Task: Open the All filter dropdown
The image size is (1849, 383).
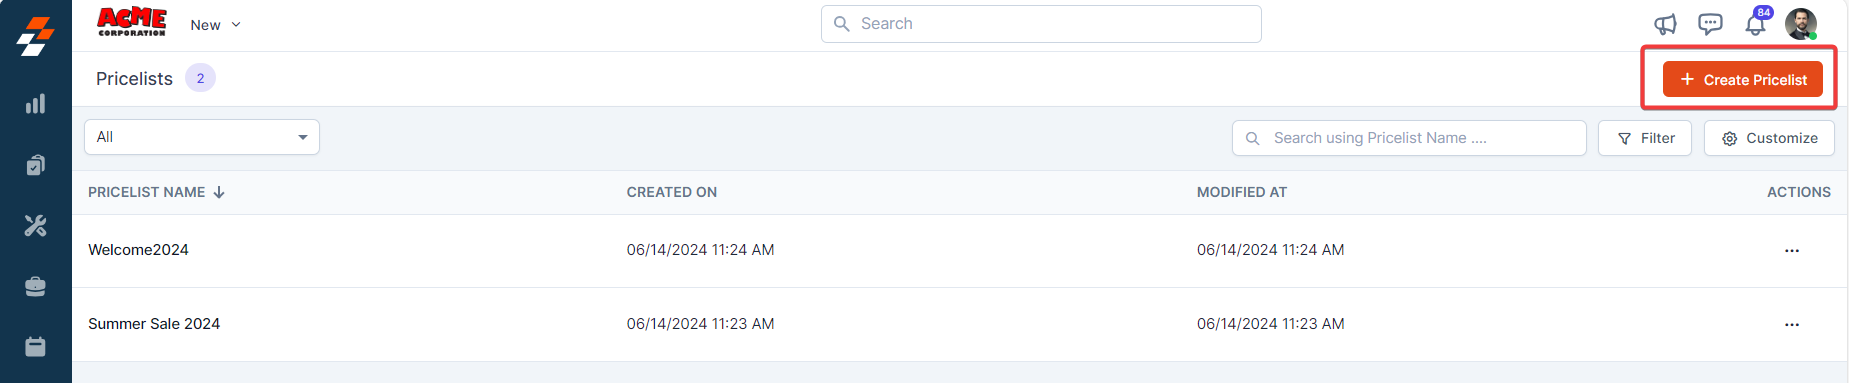Action: (202, 137)
